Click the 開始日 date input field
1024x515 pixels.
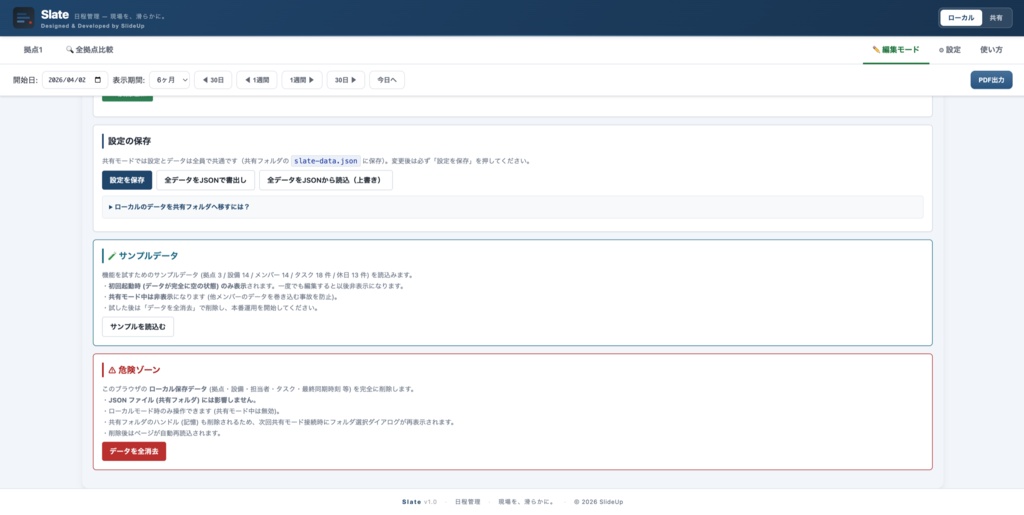coord(75,80)
